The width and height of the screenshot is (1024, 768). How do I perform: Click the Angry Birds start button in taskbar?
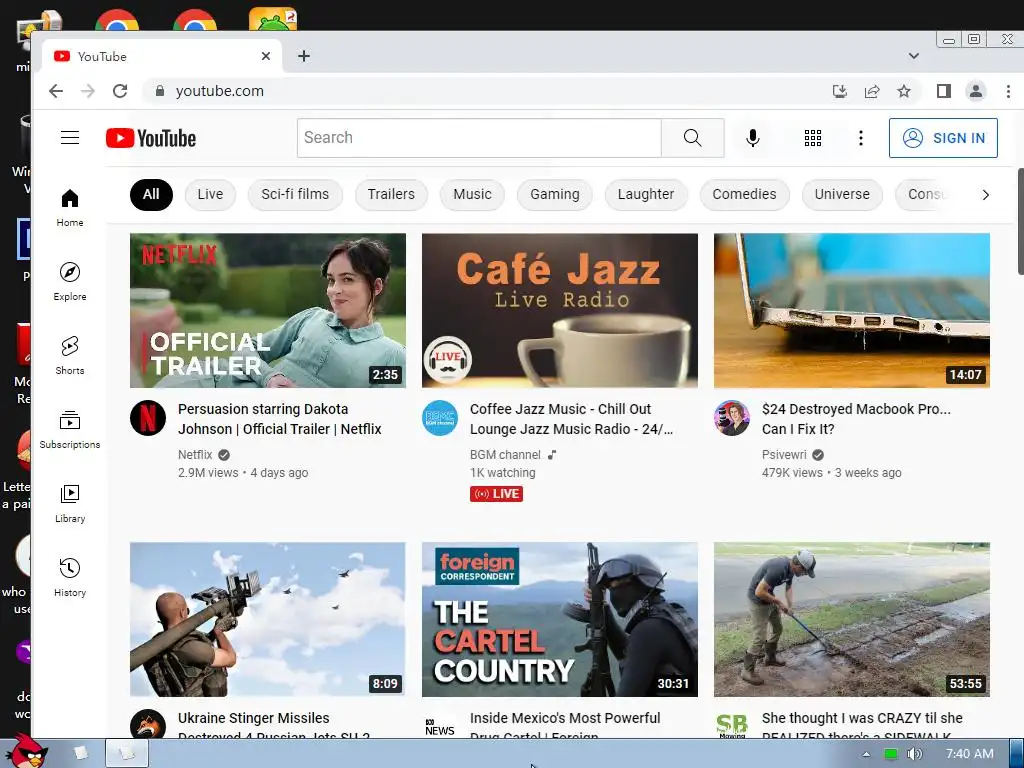[x=25, y=753]
